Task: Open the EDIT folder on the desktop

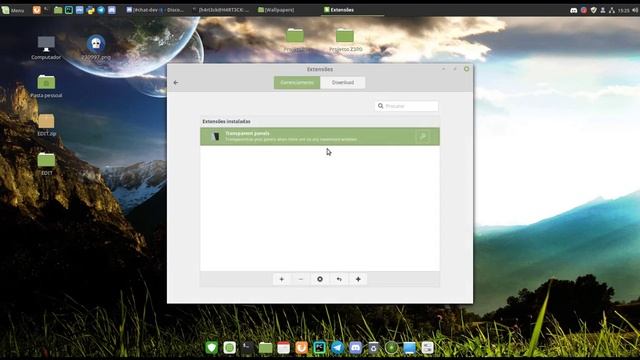Action: click(x=46, y=164)
